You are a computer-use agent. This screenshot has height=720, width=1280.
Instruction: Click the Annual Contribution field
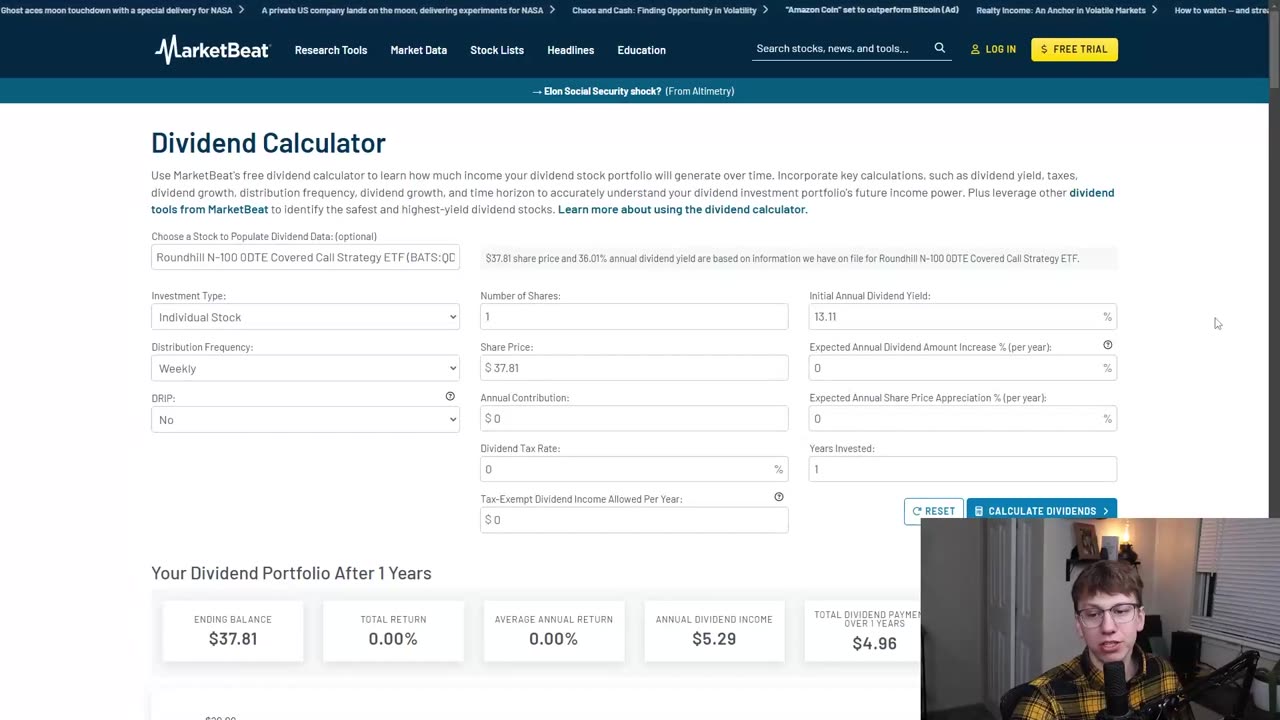tap(634, 418)
